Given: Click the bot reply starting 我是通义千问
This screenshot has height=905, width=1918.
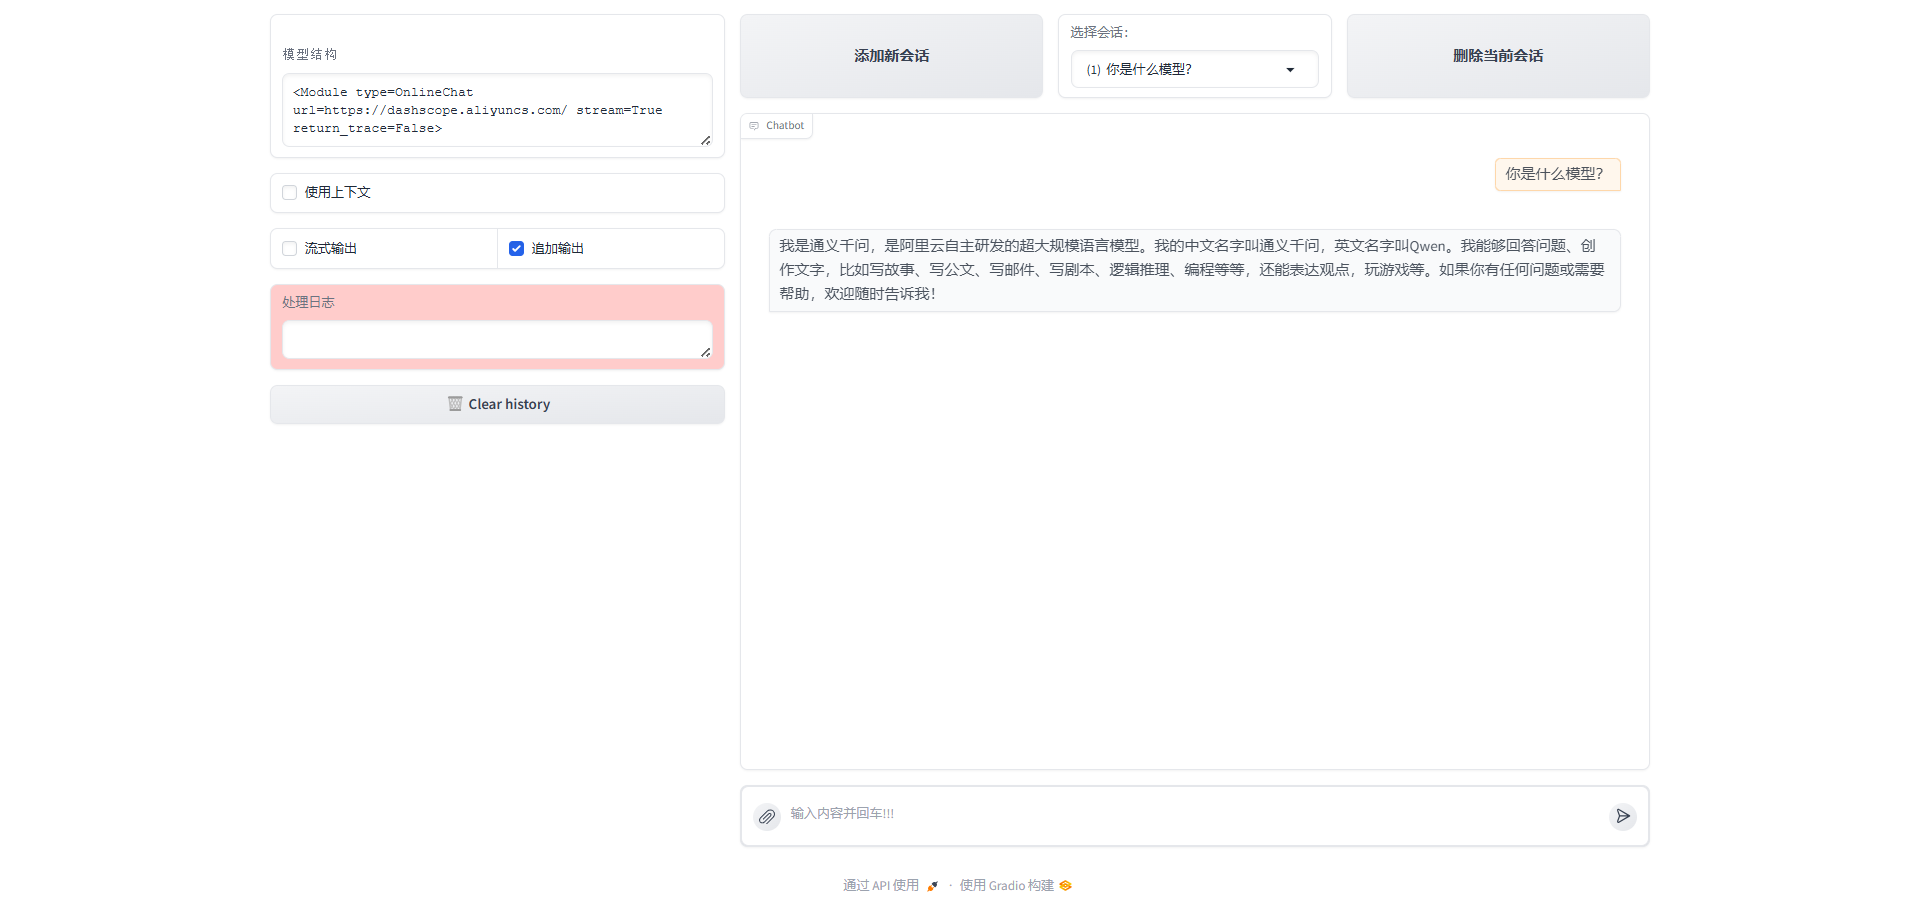Looking at the screenshot, I should (1194, 270).
